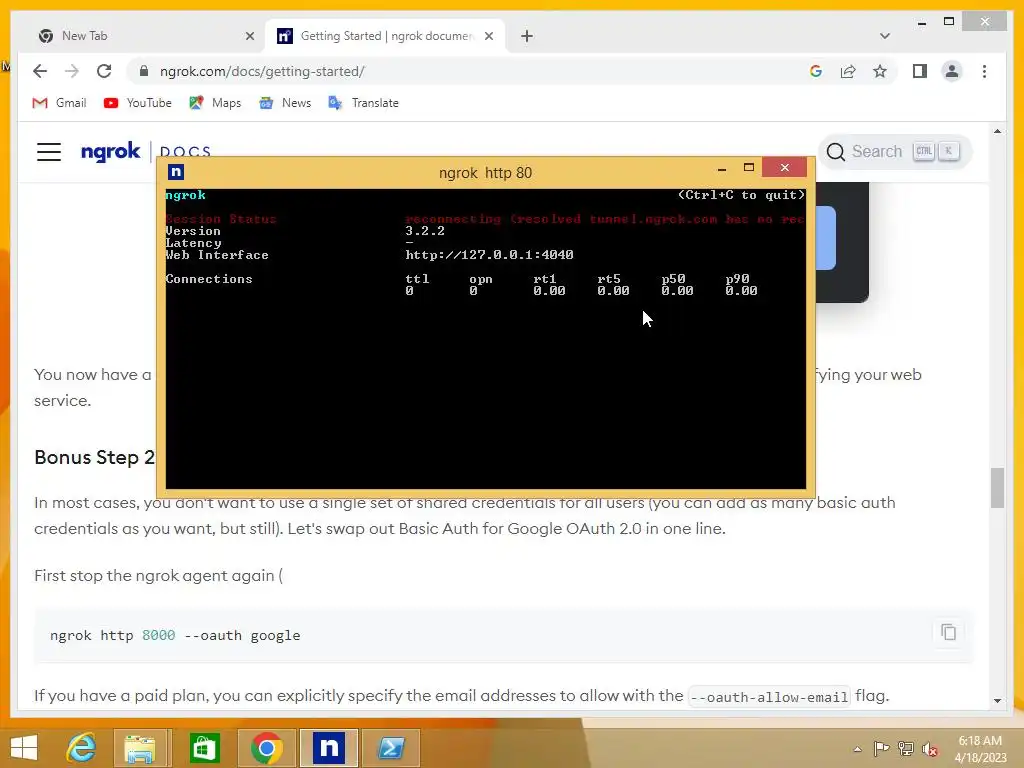This screenshot has width=1024, height=768.
Task: Toggle Chrome's side panel icon
Action: click(920, 71)
